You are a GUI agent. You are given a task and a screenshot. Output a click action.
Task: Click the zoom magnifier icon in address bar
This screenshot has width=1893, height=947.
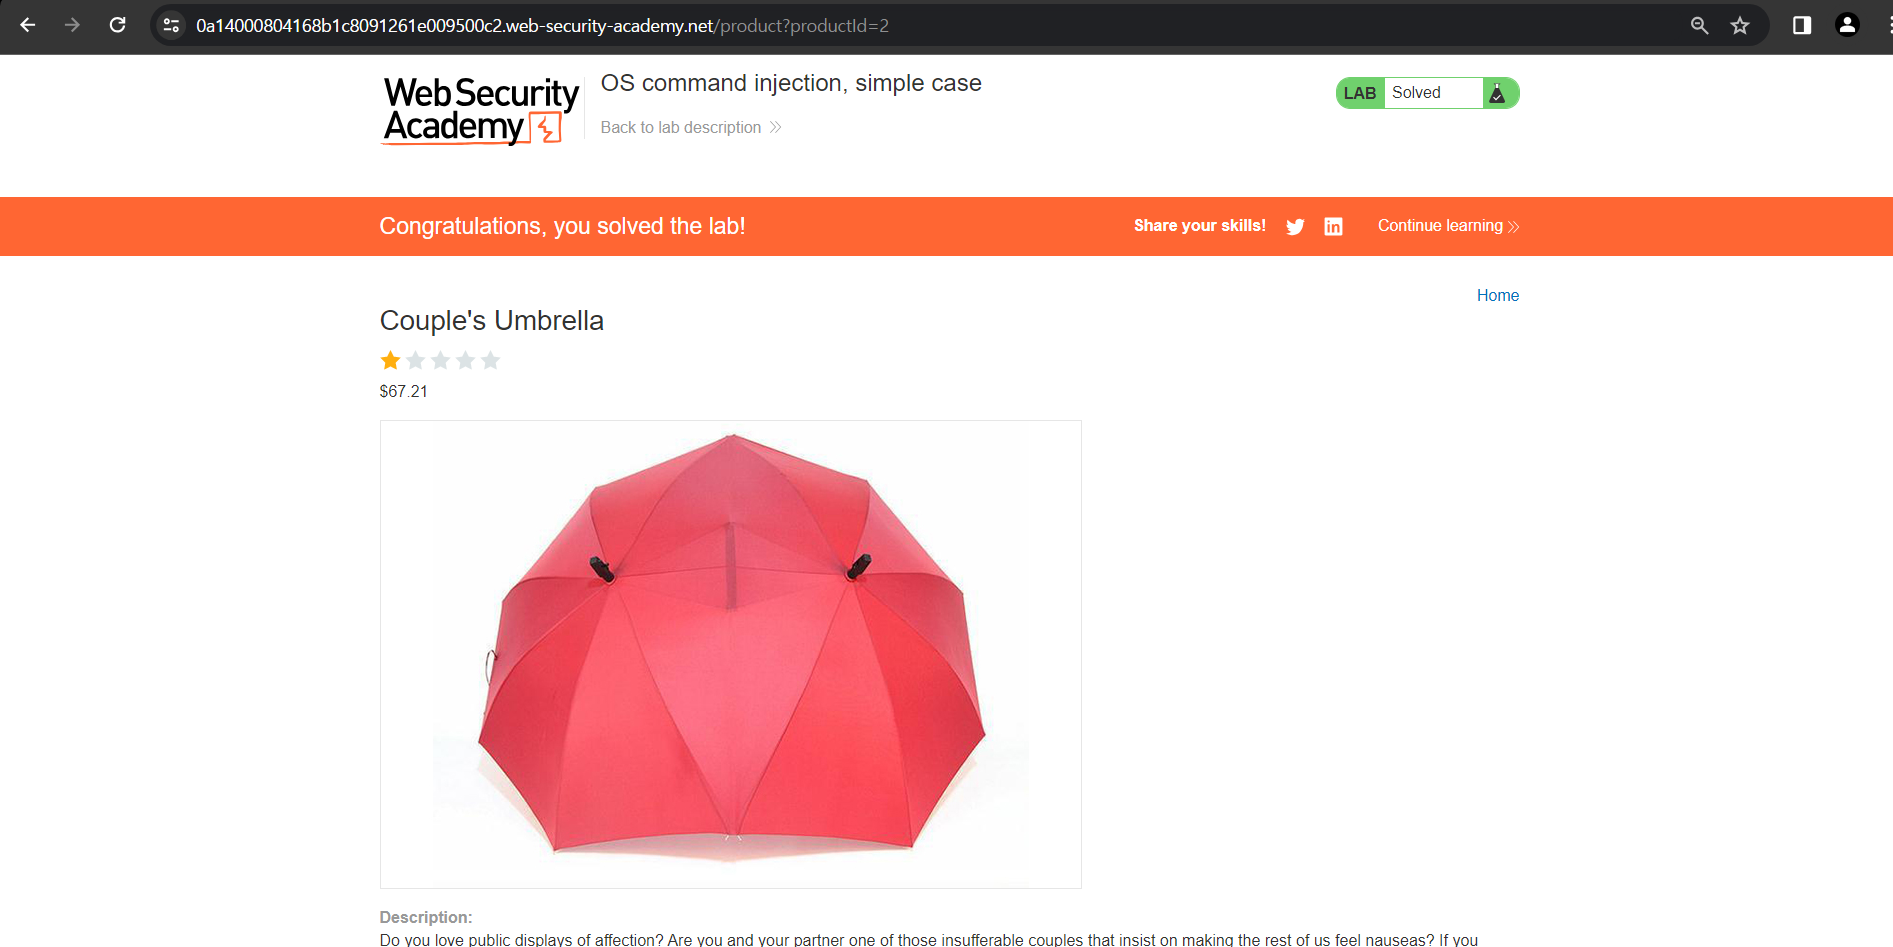click(1699, 25)
